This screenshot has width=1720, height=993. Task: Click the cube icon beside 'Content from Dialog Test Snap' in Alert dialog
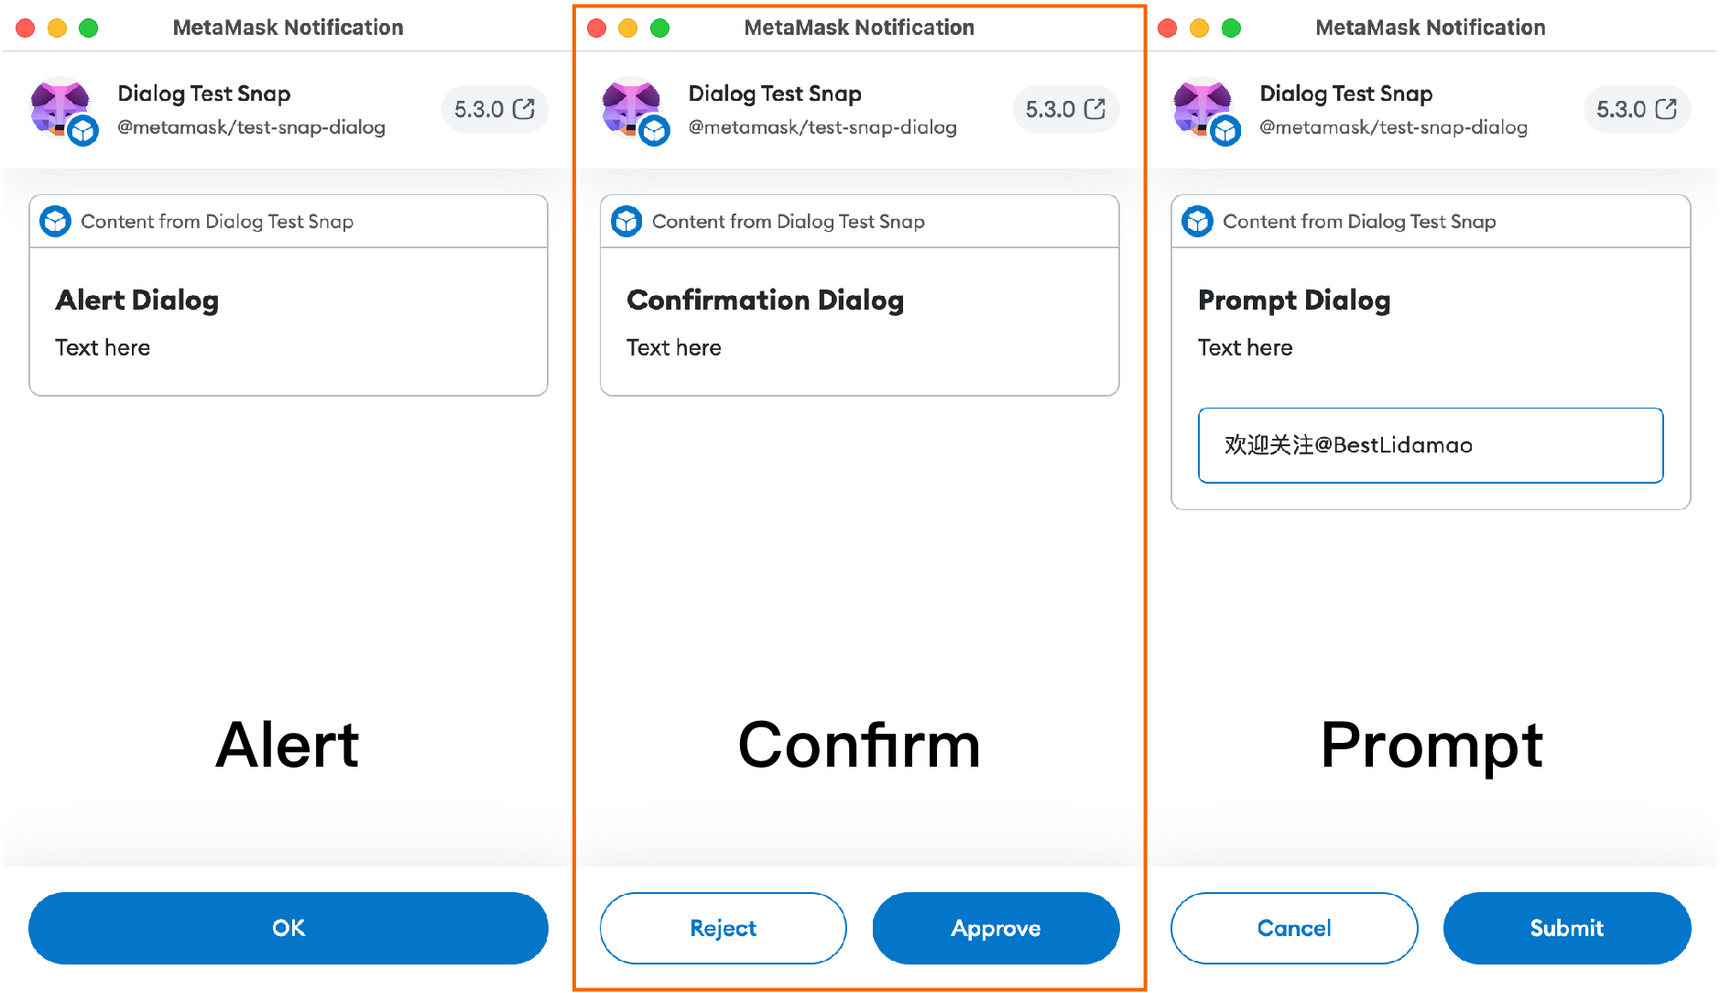click(x=57, y=221)
